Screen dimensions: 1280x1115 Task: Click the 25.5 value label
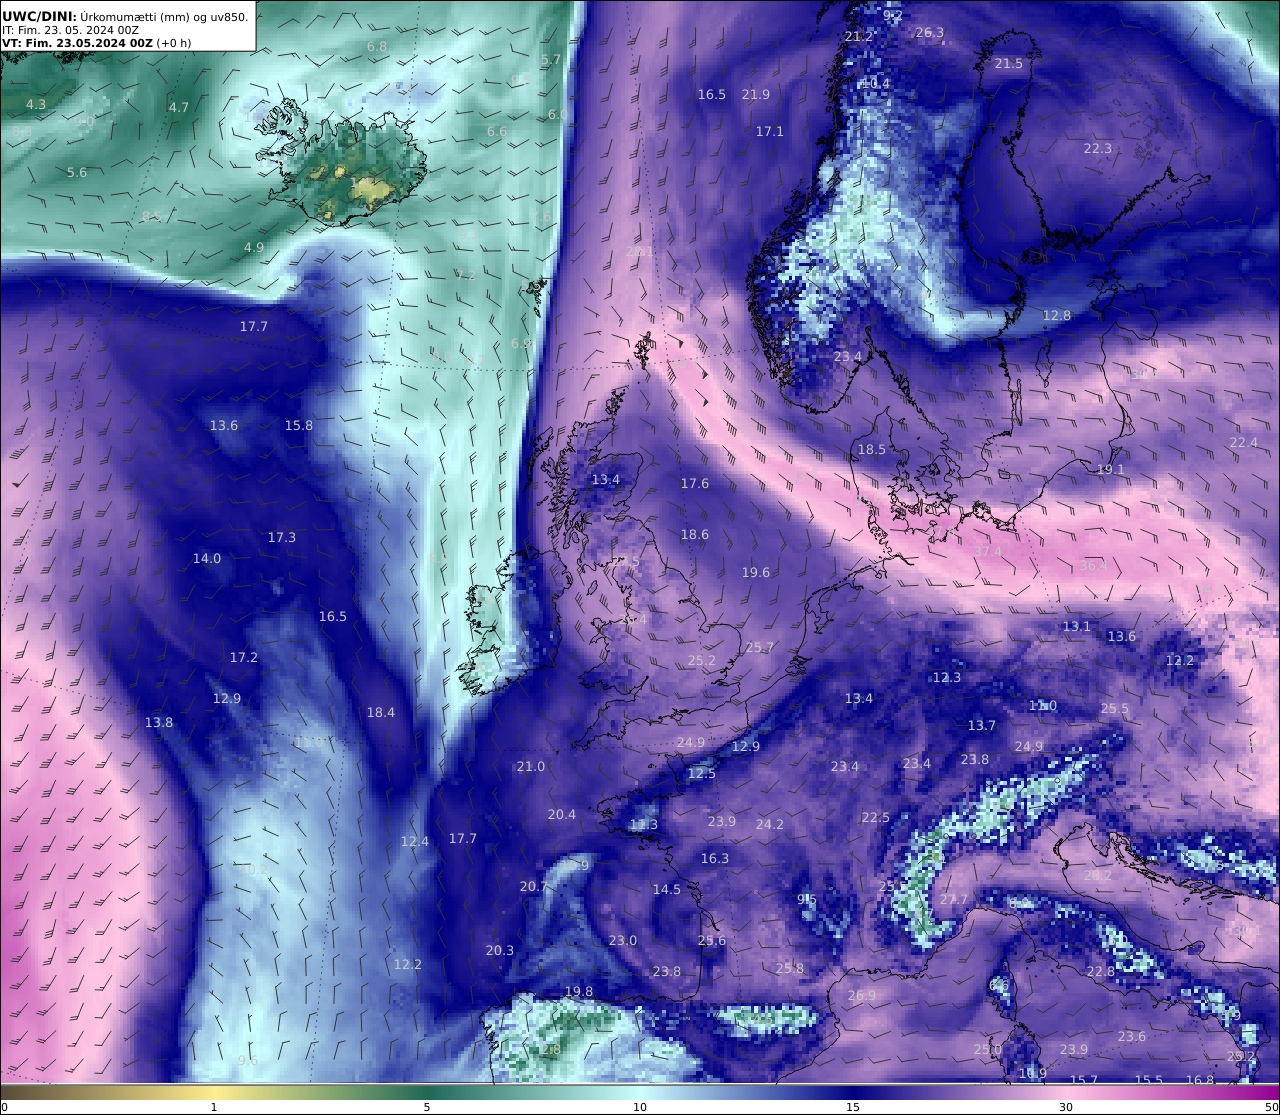pos(1115,708)
